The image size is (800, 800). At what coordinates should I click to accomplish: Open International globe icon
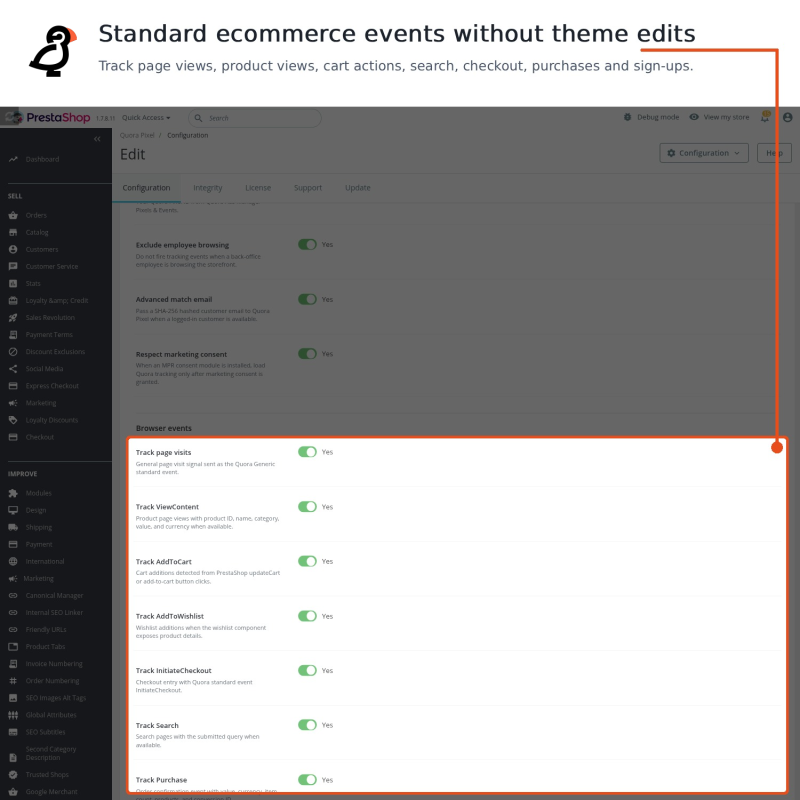13,561
